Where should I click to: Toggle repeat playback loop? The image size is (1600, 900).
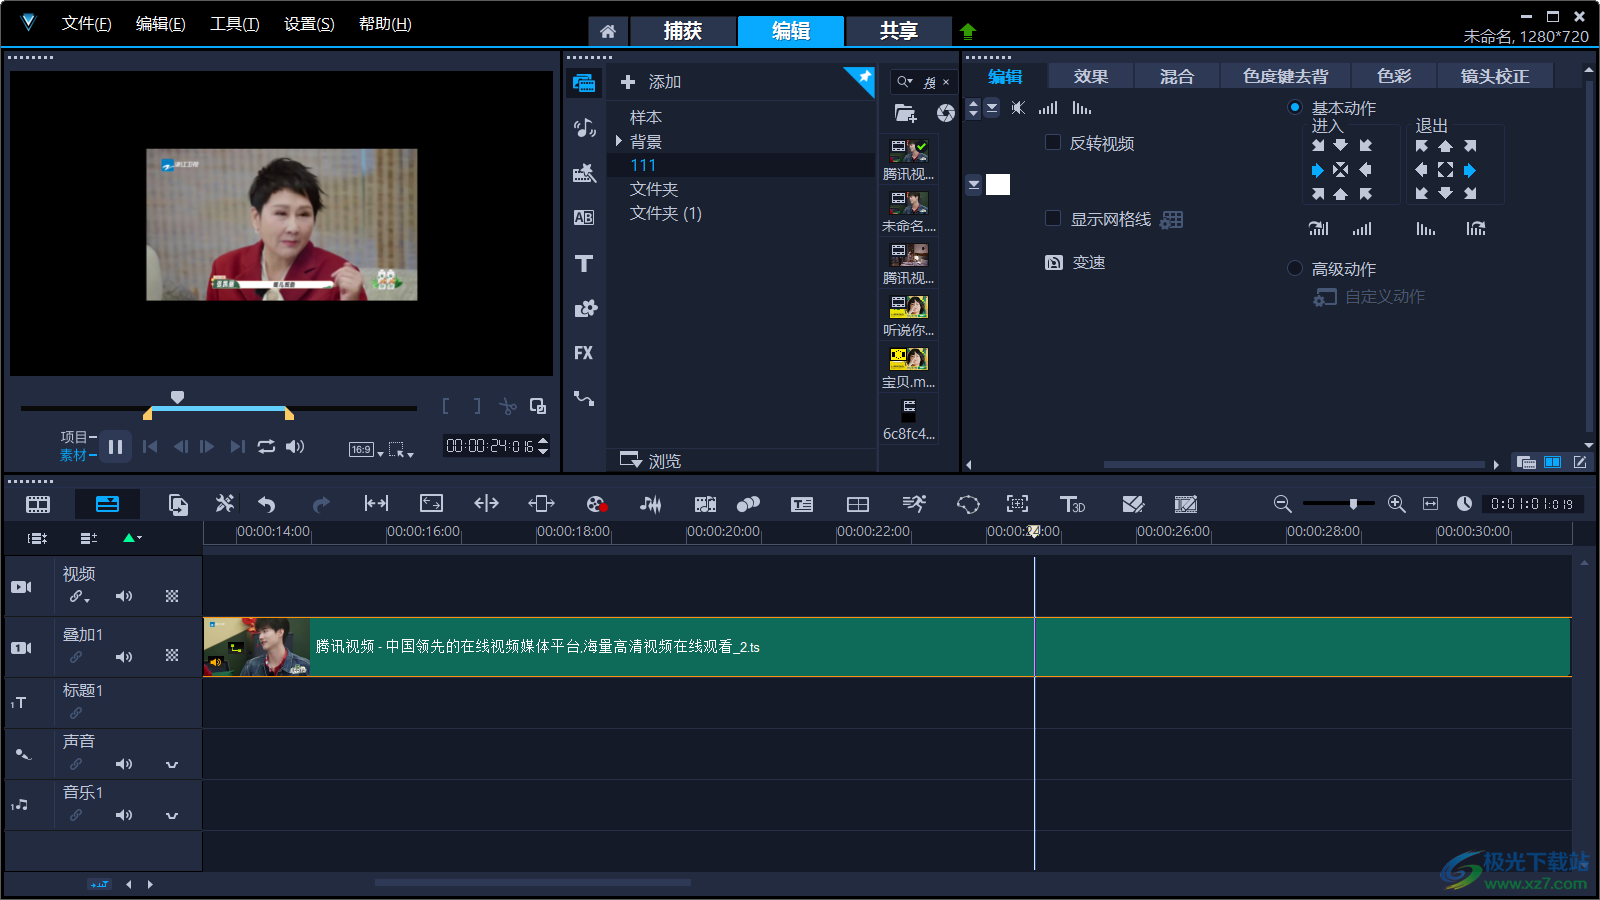click(x=266, y=447)
